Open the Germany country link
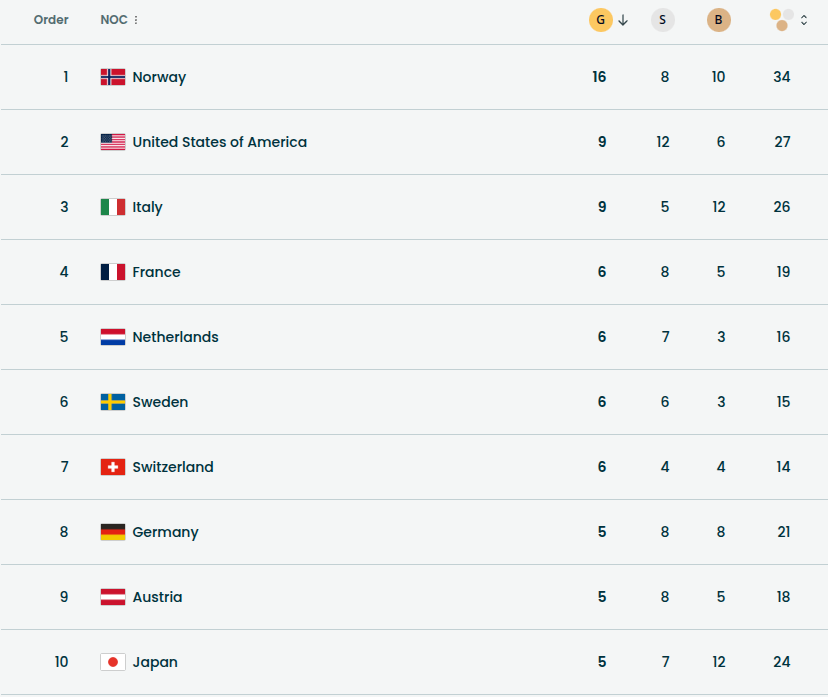 click(x=165, y=532)
